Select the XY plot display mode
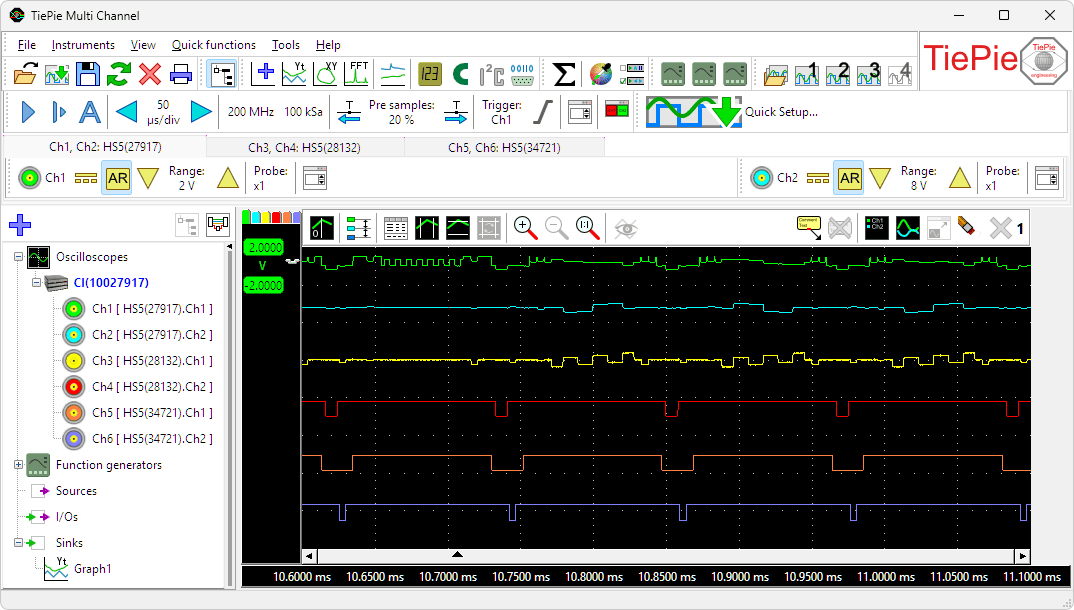This screenshot has height=610, width=1074. [326, 73]
